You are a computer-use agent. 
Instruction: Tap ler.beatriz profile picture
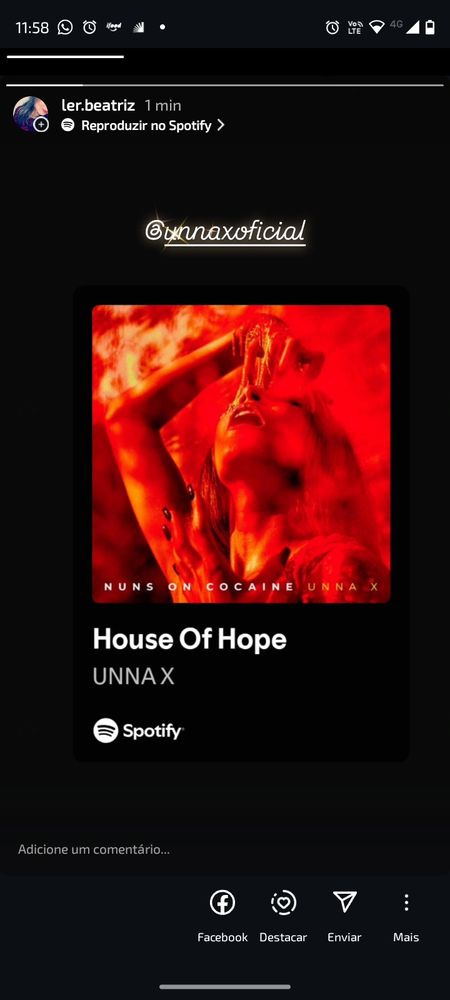[30, 114]
